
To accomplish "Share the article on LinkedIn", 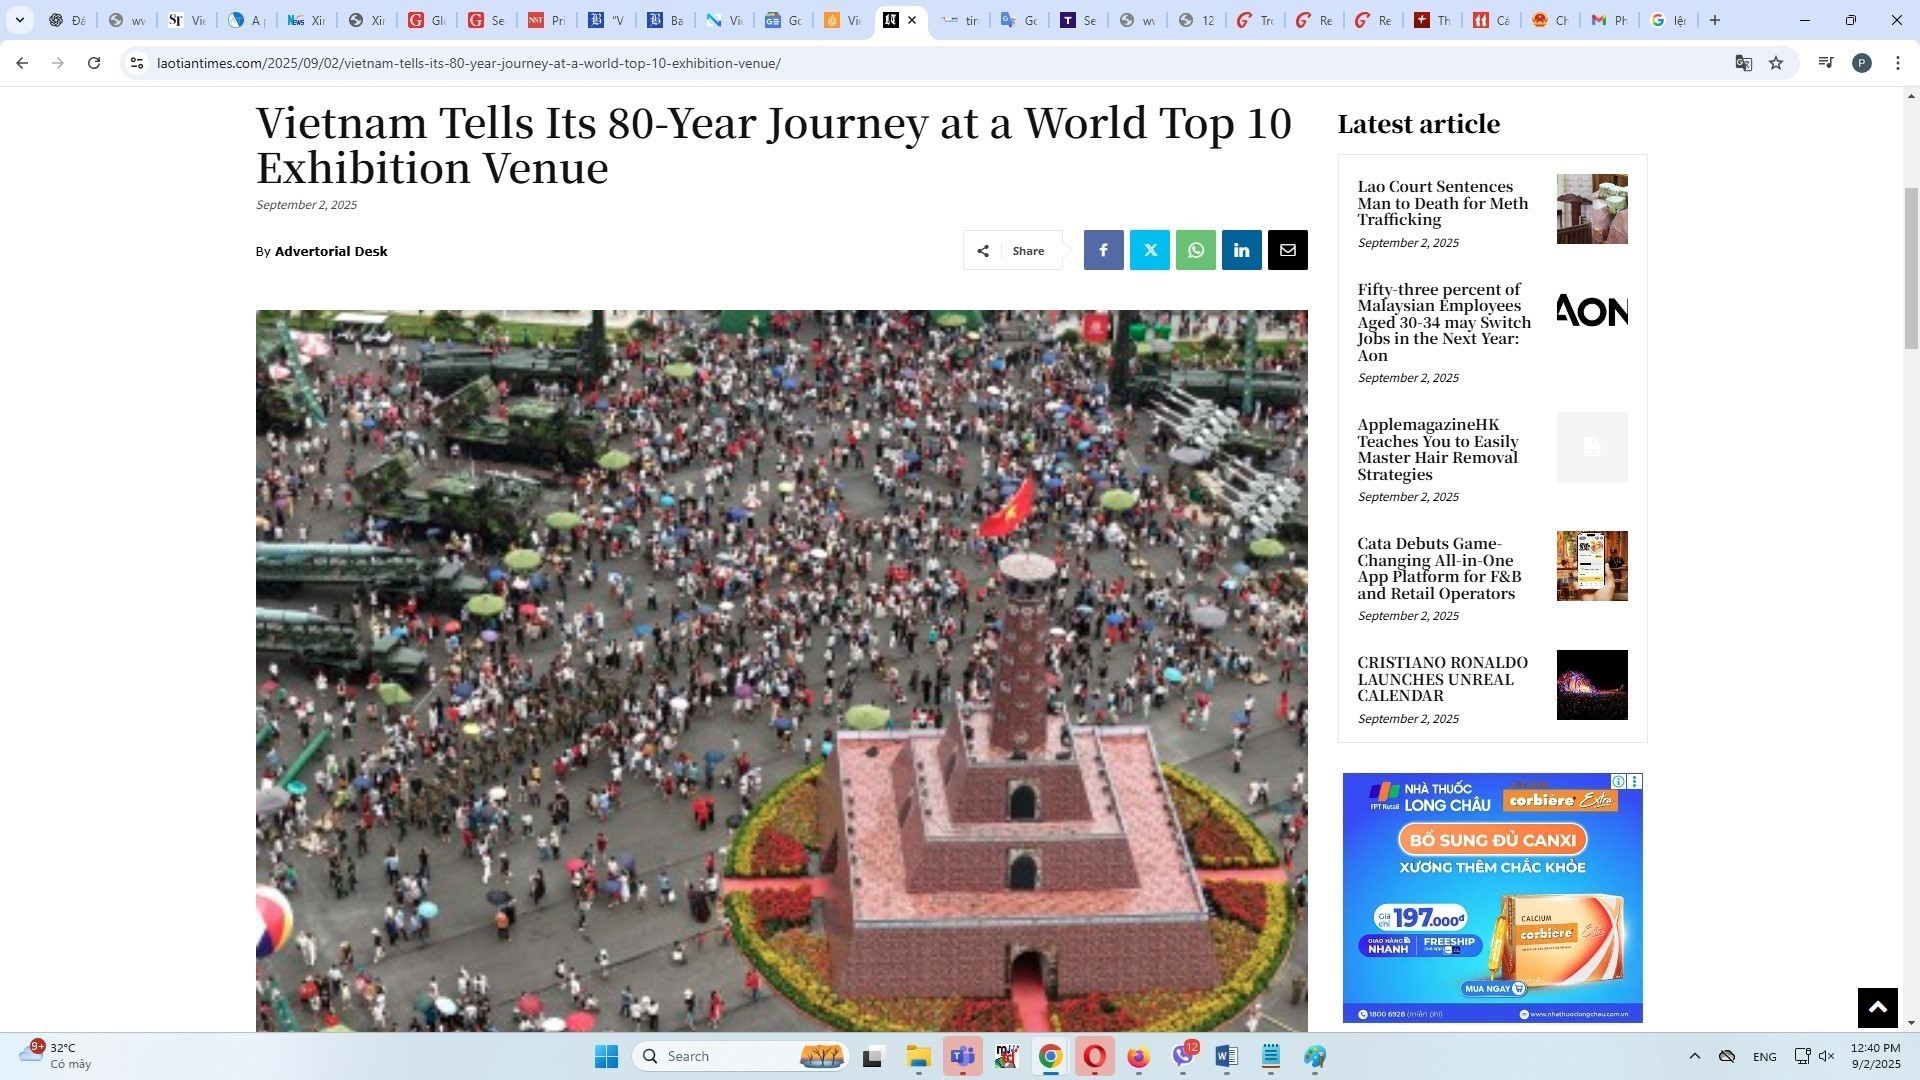I will tap(1241, 250).
